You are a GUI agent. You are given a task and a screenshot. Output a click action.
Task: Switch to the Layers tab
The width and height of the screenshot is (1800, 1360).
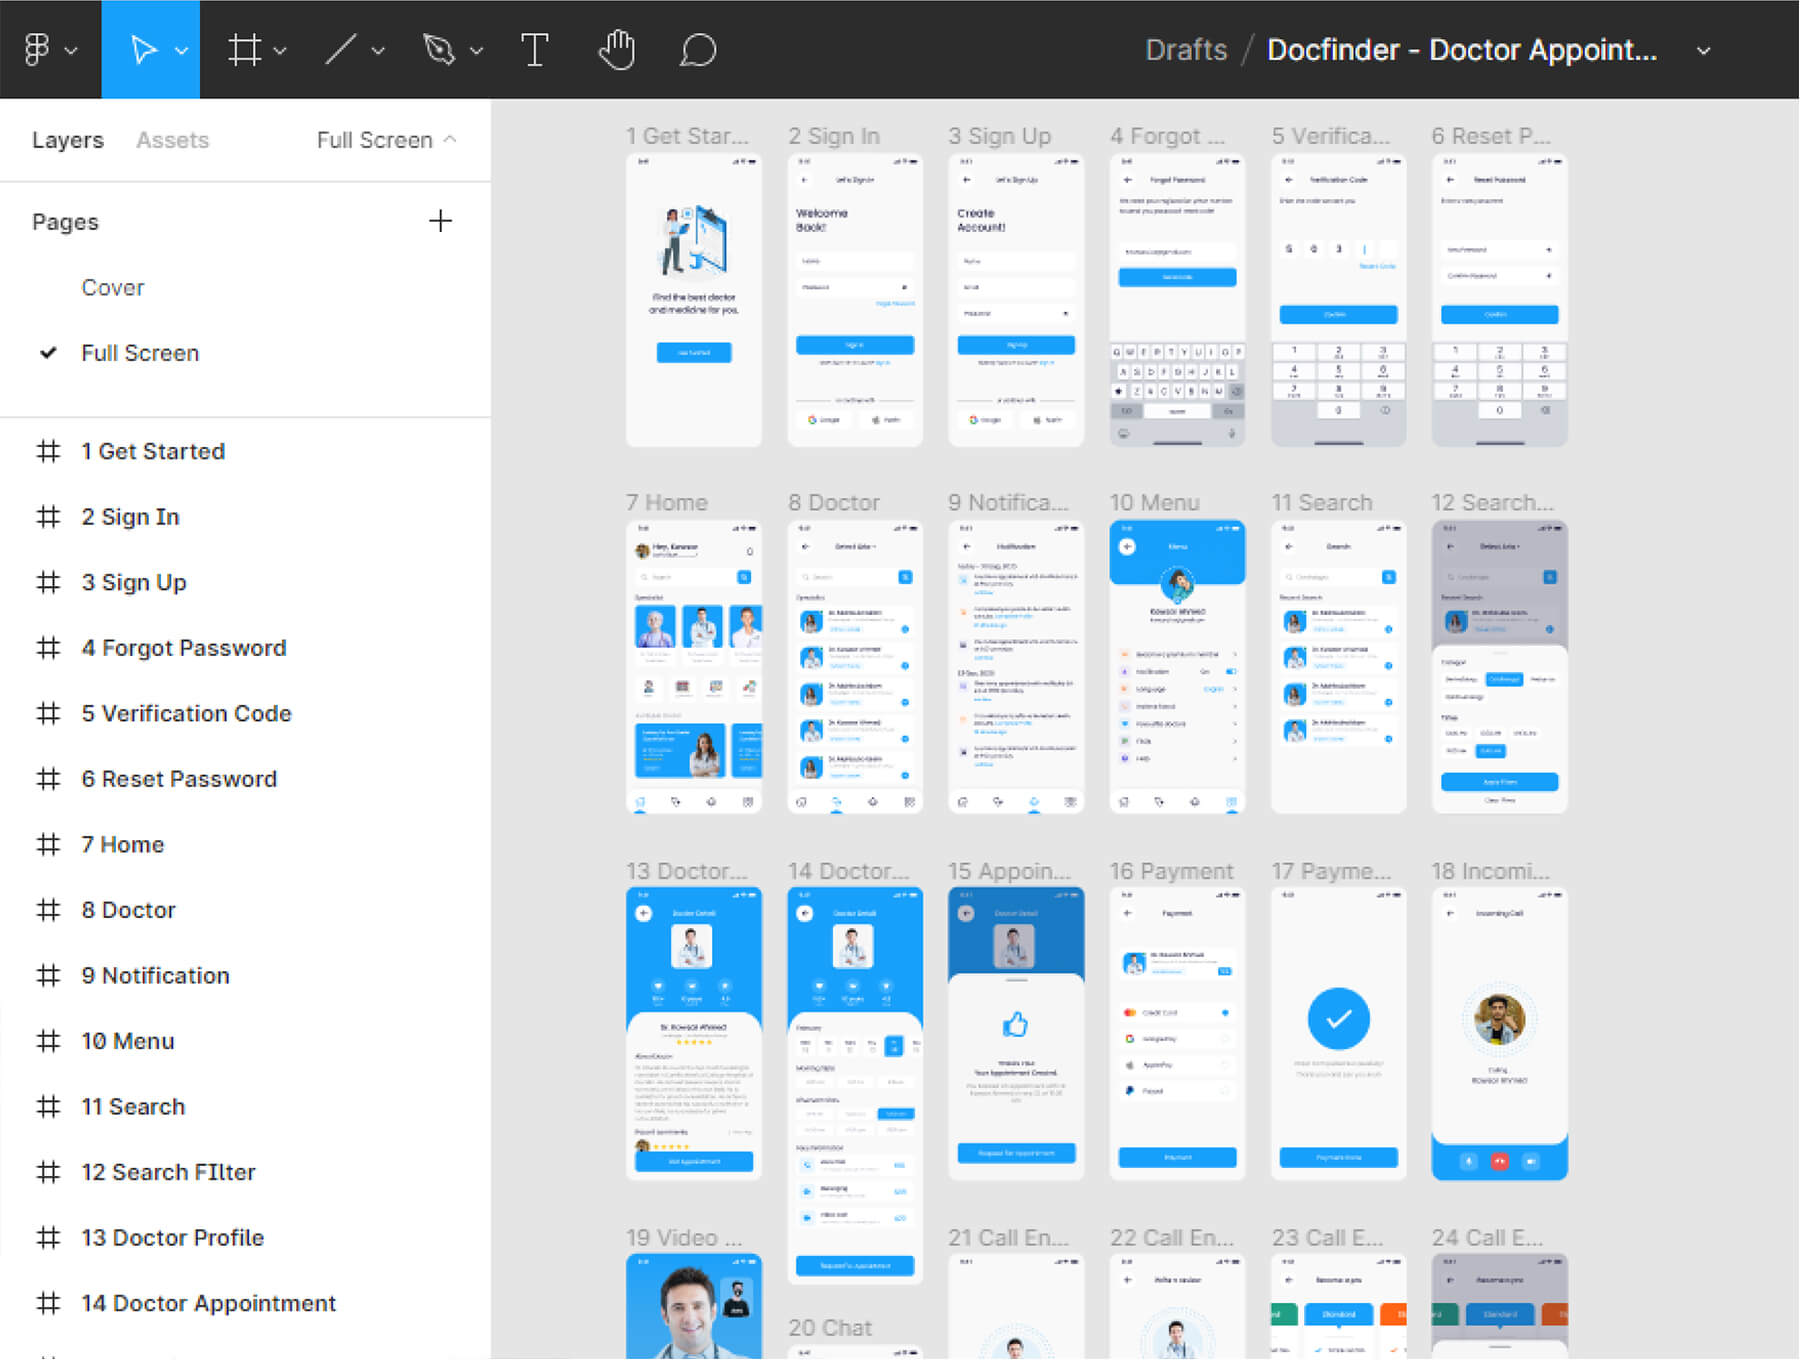tap(67, 140)
